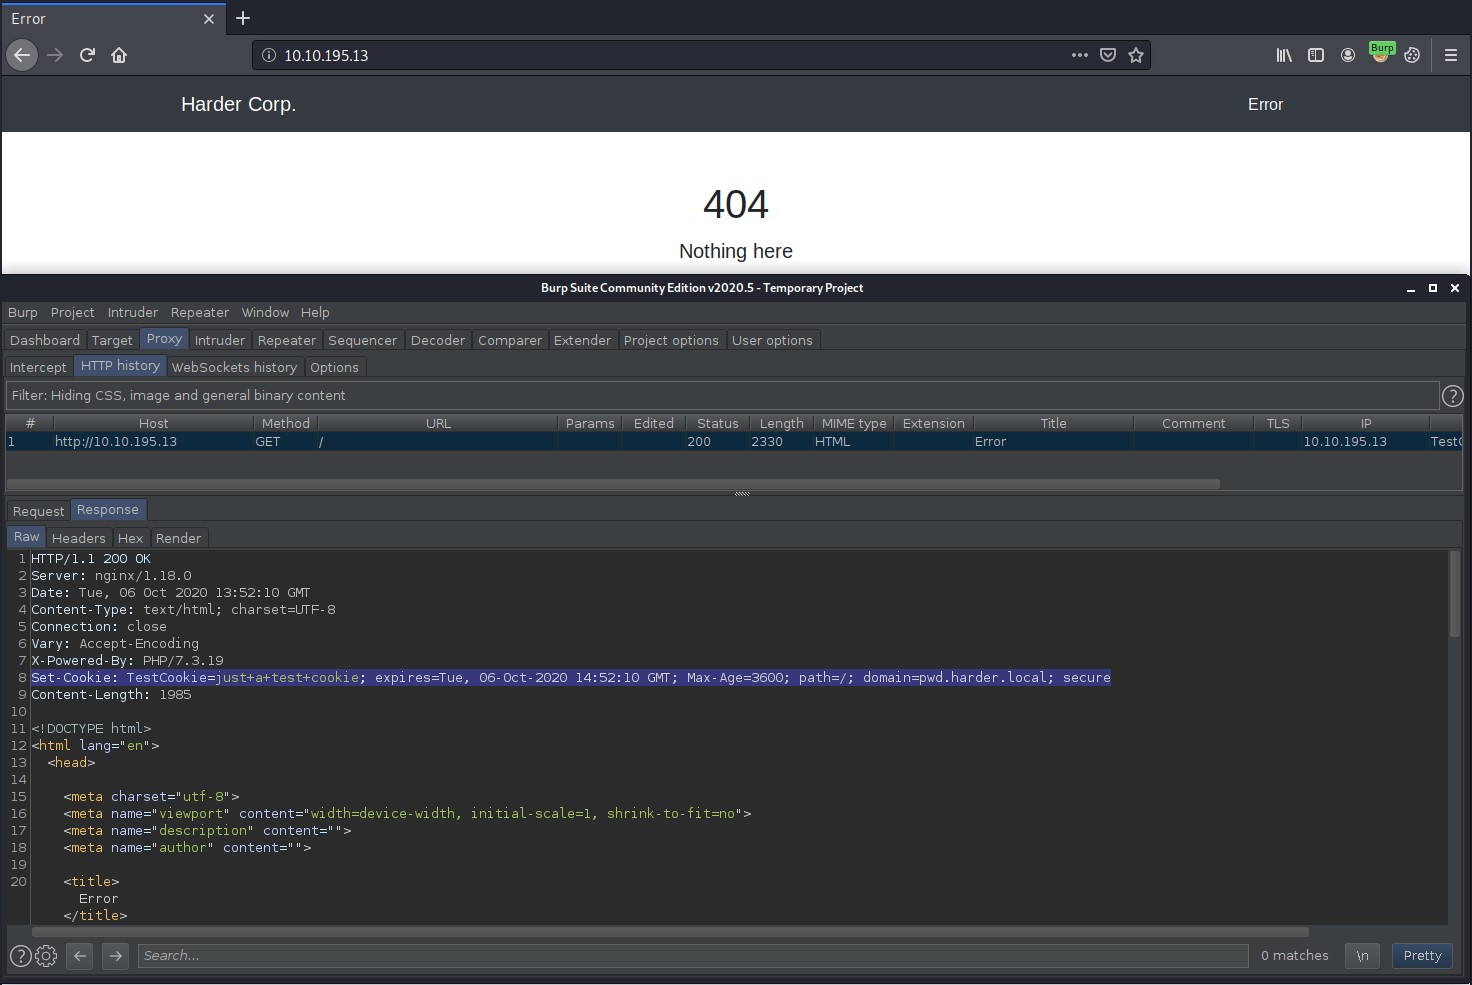Open the User options tab
Viewport: 1472px width, 985px height.
(x=772, y=341)
